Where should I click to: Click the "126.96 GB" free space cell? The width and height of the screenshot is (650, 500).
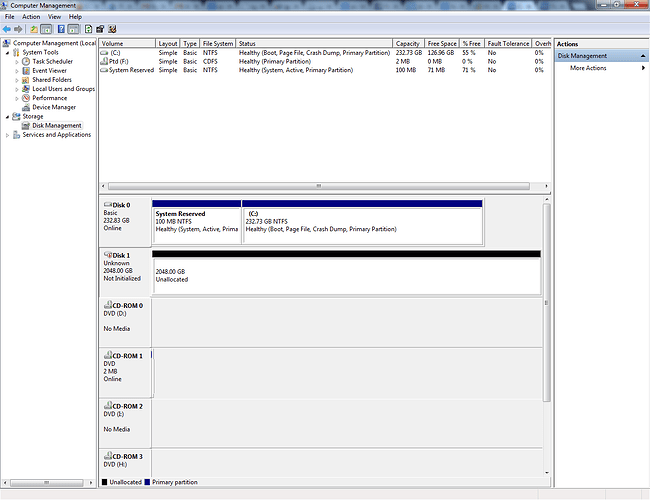pyautogui.click(x=441, y=53)
